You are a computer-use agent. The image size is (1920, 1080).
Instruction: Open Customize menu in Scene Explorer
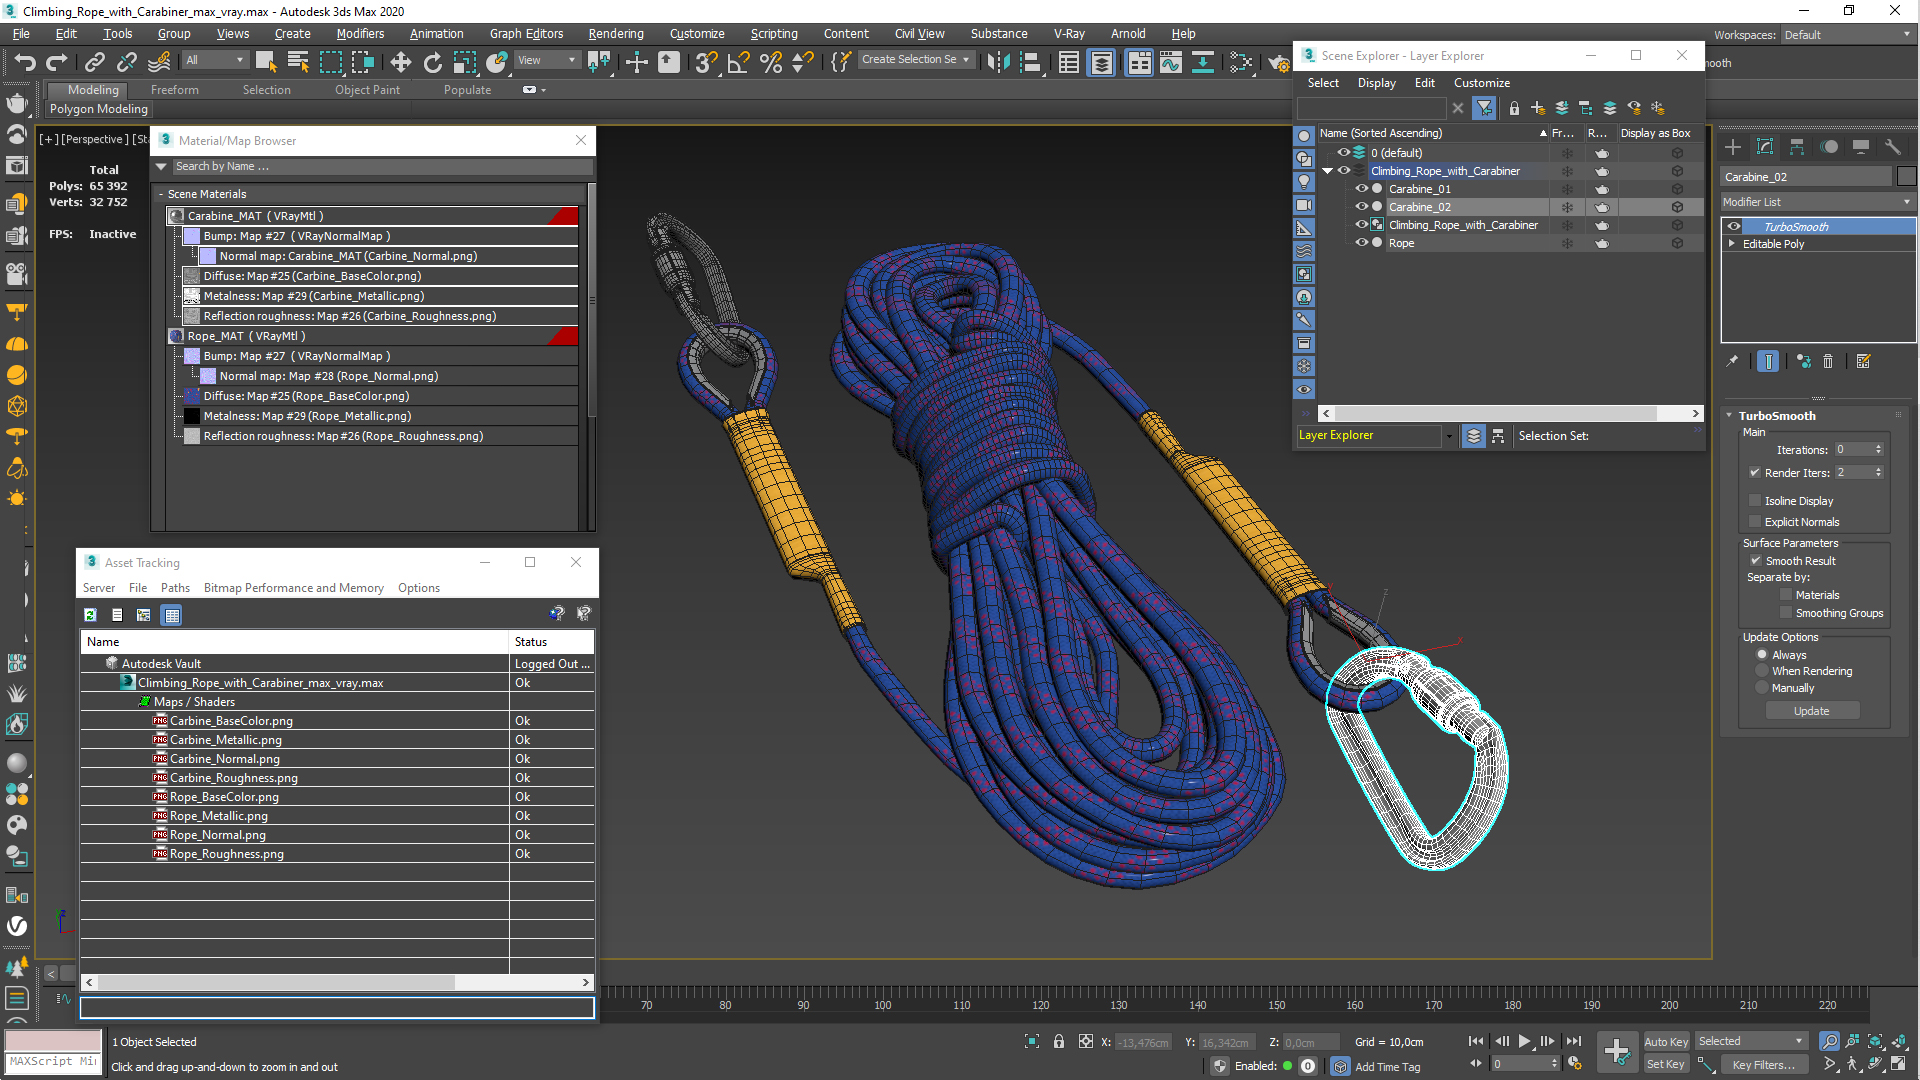pos(1482,83)
